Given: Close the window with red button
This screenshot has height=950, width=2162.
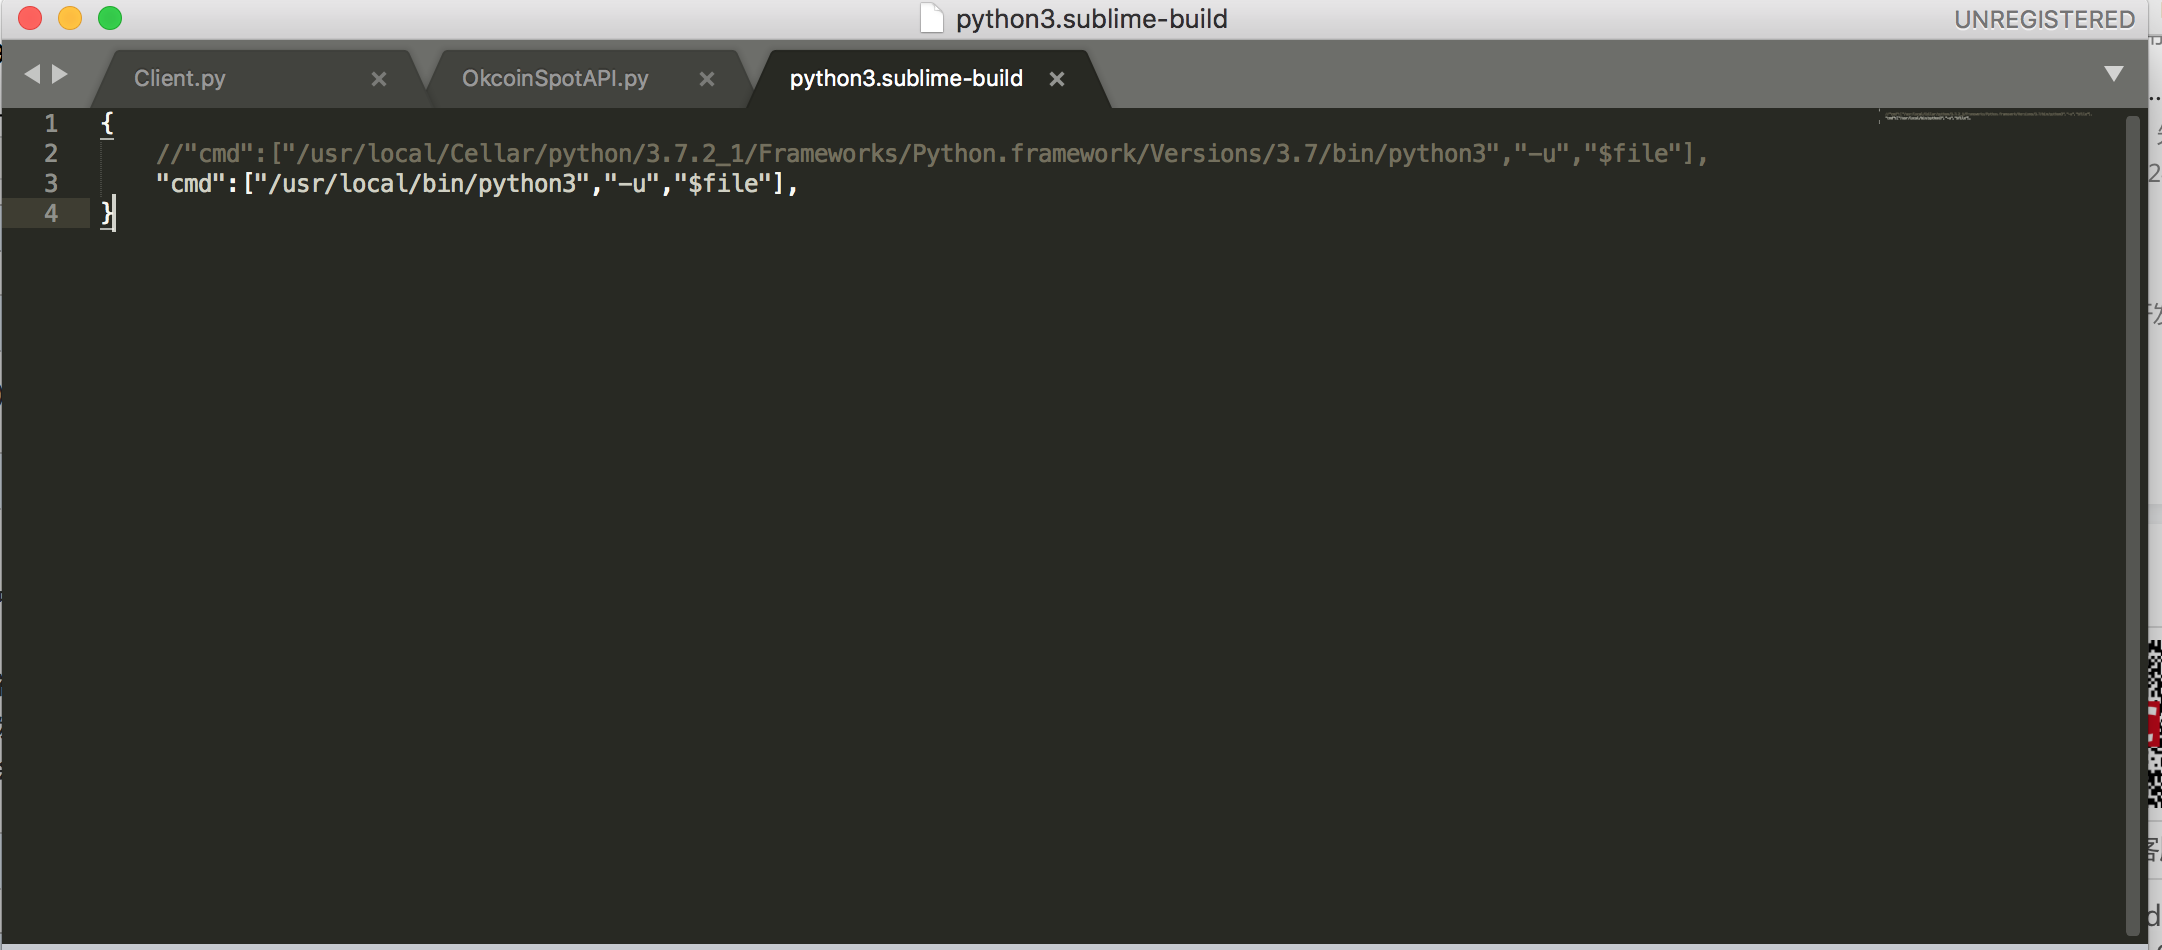Looking at the screenshot, I should click(30, 18).
